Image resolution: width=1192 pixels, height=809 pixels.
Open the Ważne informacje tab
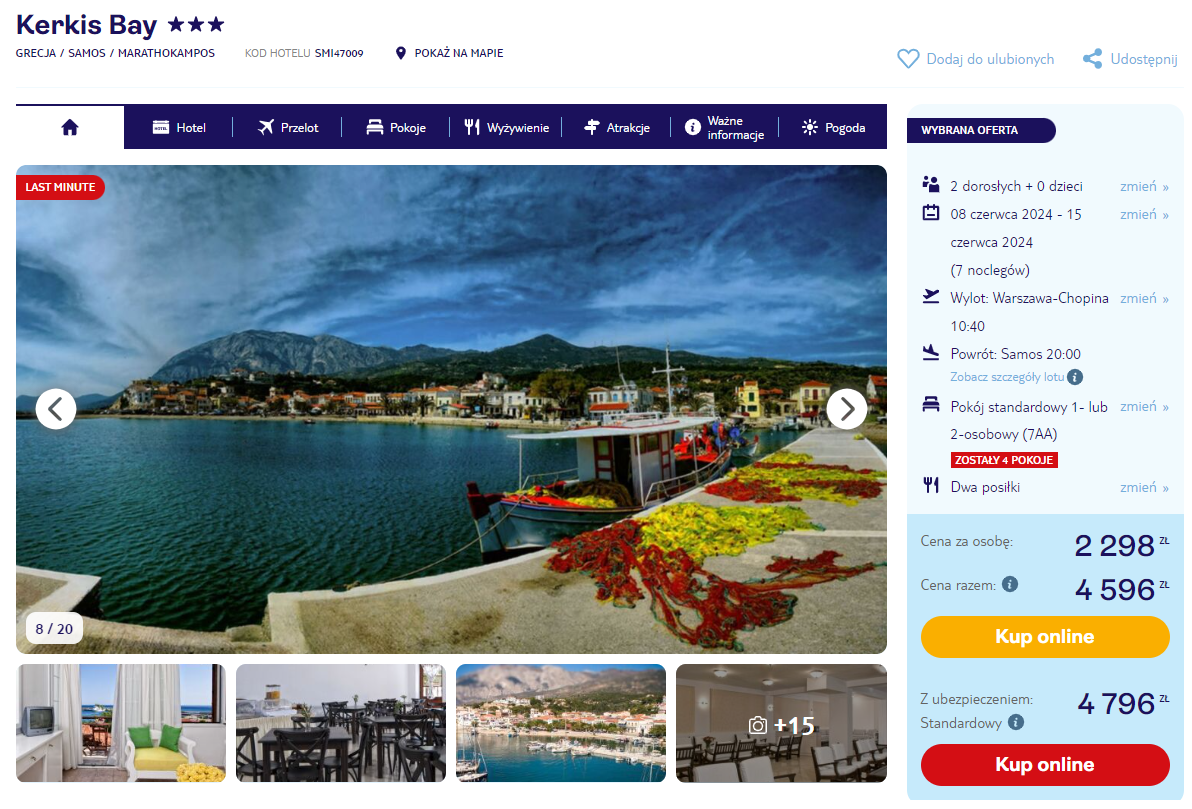(724, 128)
